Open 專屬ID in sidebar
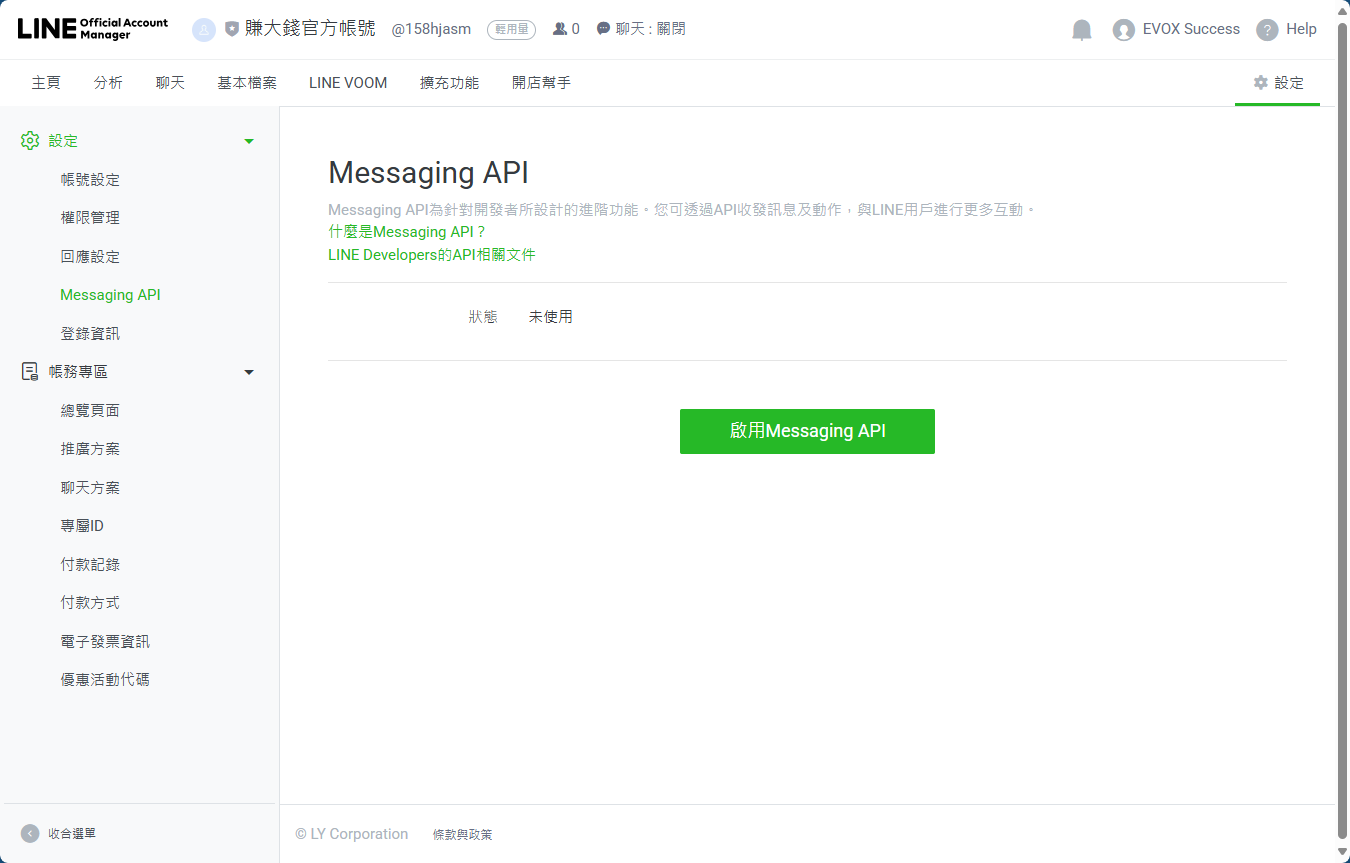This screenshot has width=1350, height=863. (82, 526)
